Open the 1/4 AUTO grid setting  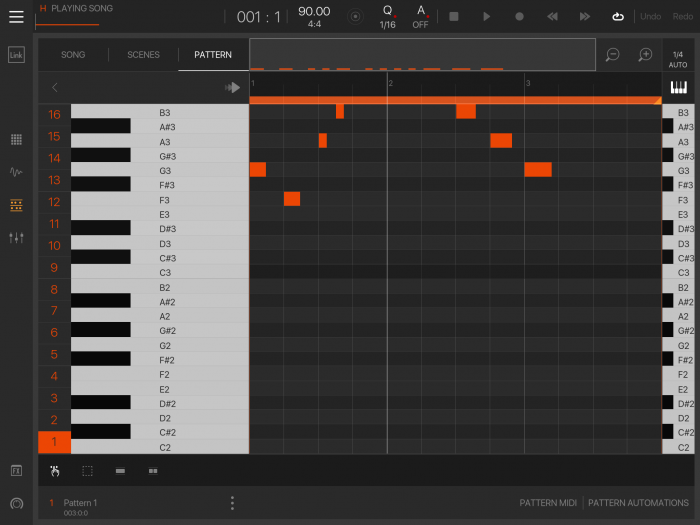pyautogui.click(x=678, y=59)
